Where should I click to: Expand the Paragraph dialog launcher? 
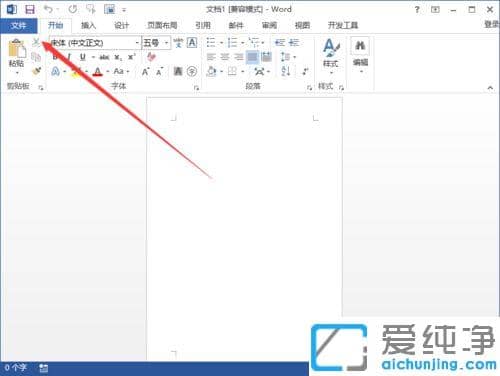[309, 88]
